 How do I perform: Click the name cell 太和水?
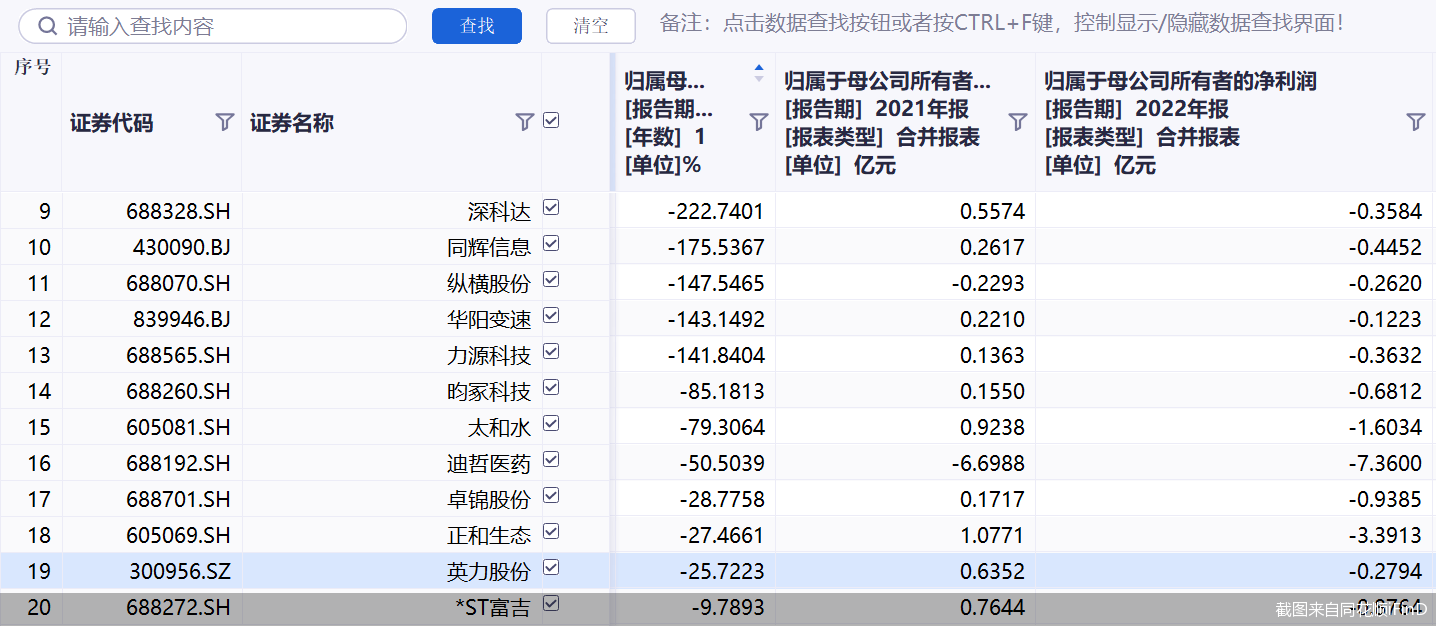pos(499,427)
